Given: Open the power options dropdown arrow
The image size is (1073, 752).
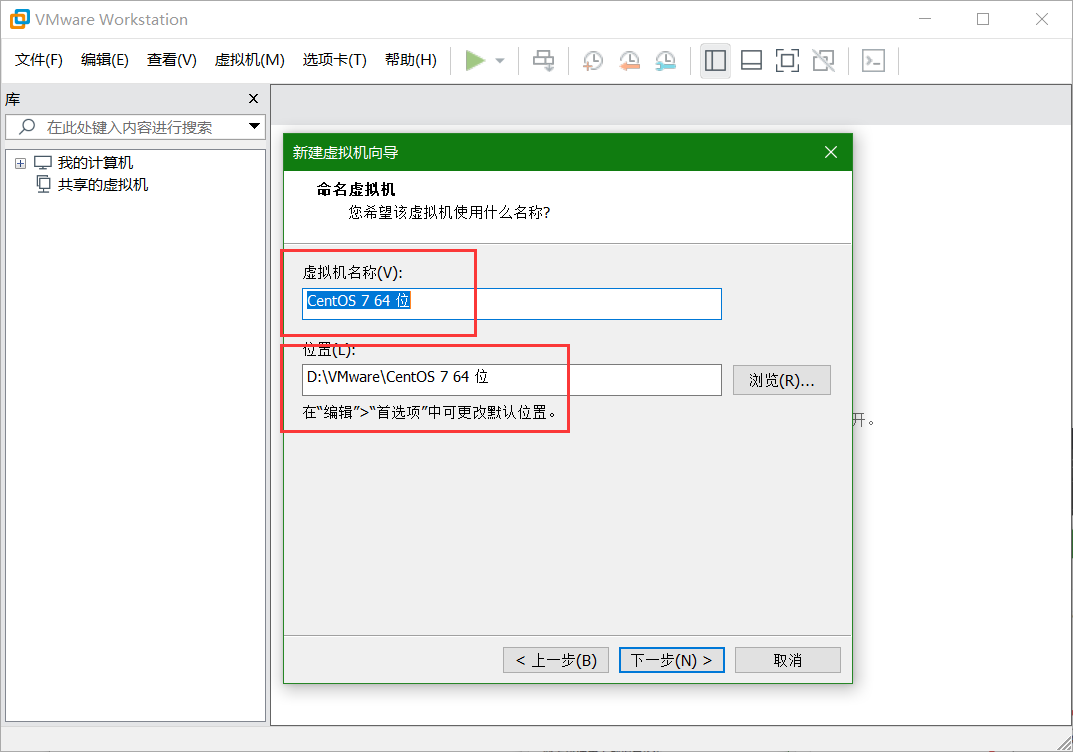Looking at the screenshot, I should tap(500, 61).
